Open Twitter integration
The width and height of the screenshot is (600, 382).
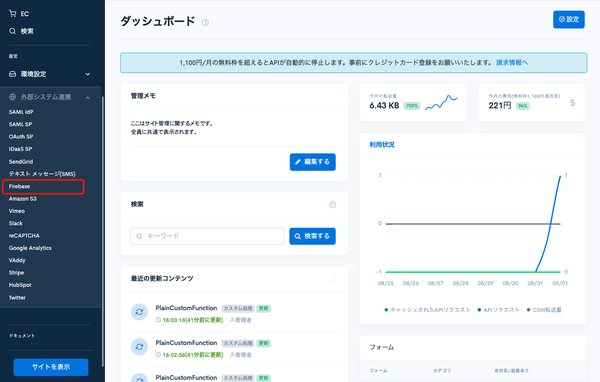pos(17,297)
